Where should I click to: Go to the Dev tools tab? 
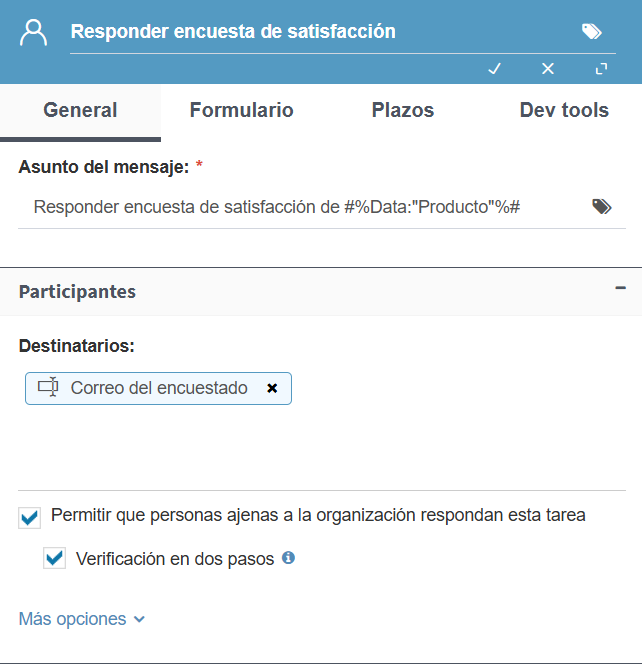point(564,110)
